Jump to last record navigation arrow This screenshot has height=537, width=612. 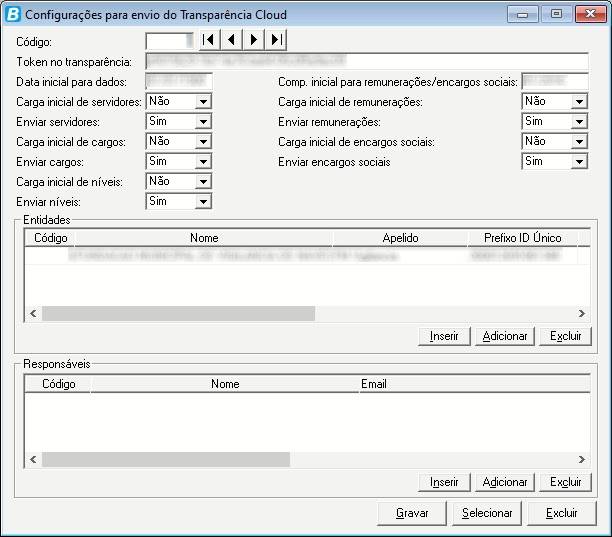click(x=276, y=41)
